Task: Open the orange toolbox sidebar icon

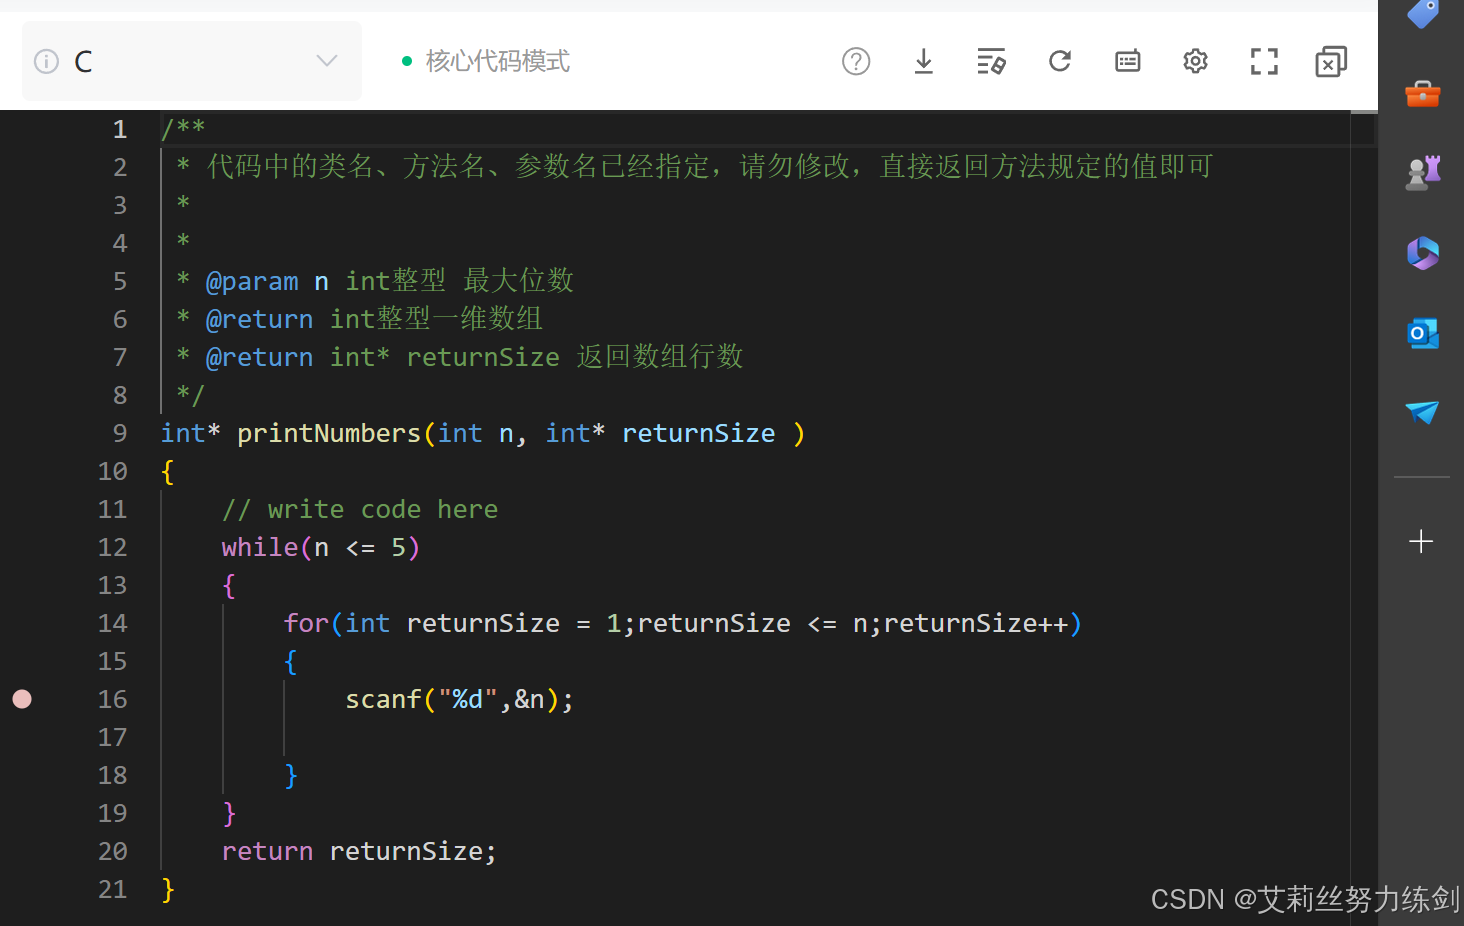Action: click(x=1422, y=94)
